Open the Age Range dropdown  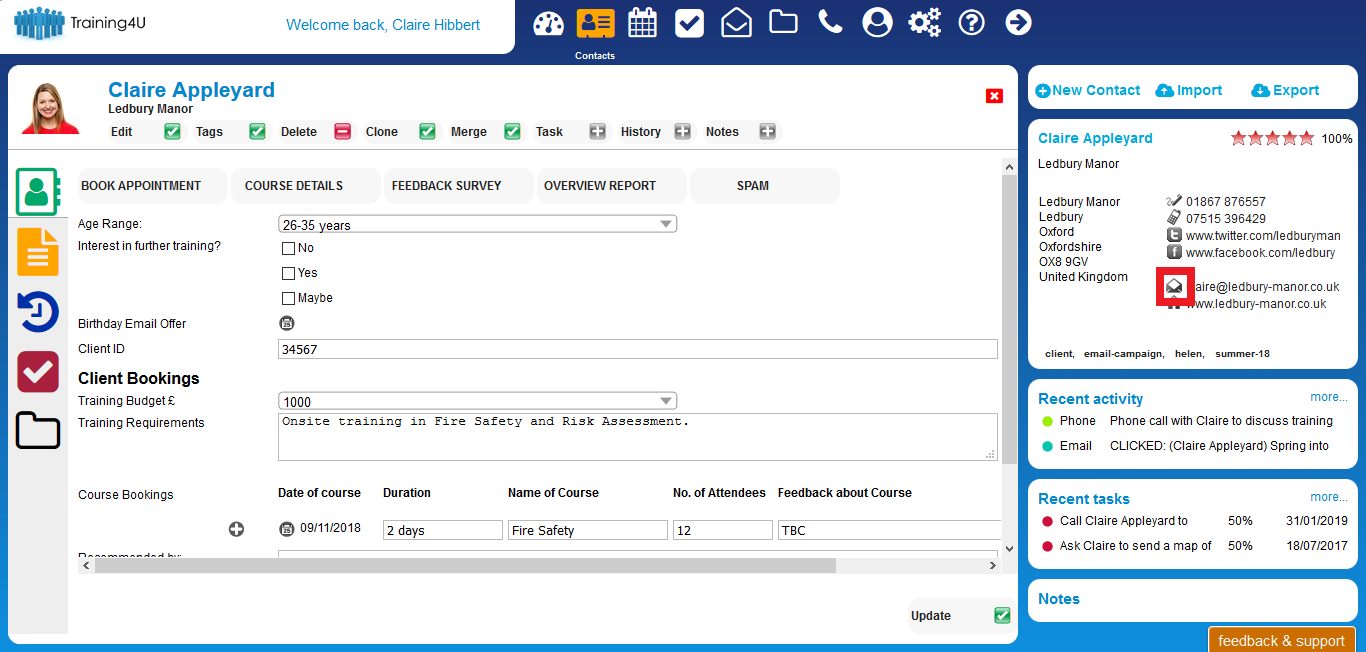click(x=665, y=223)
